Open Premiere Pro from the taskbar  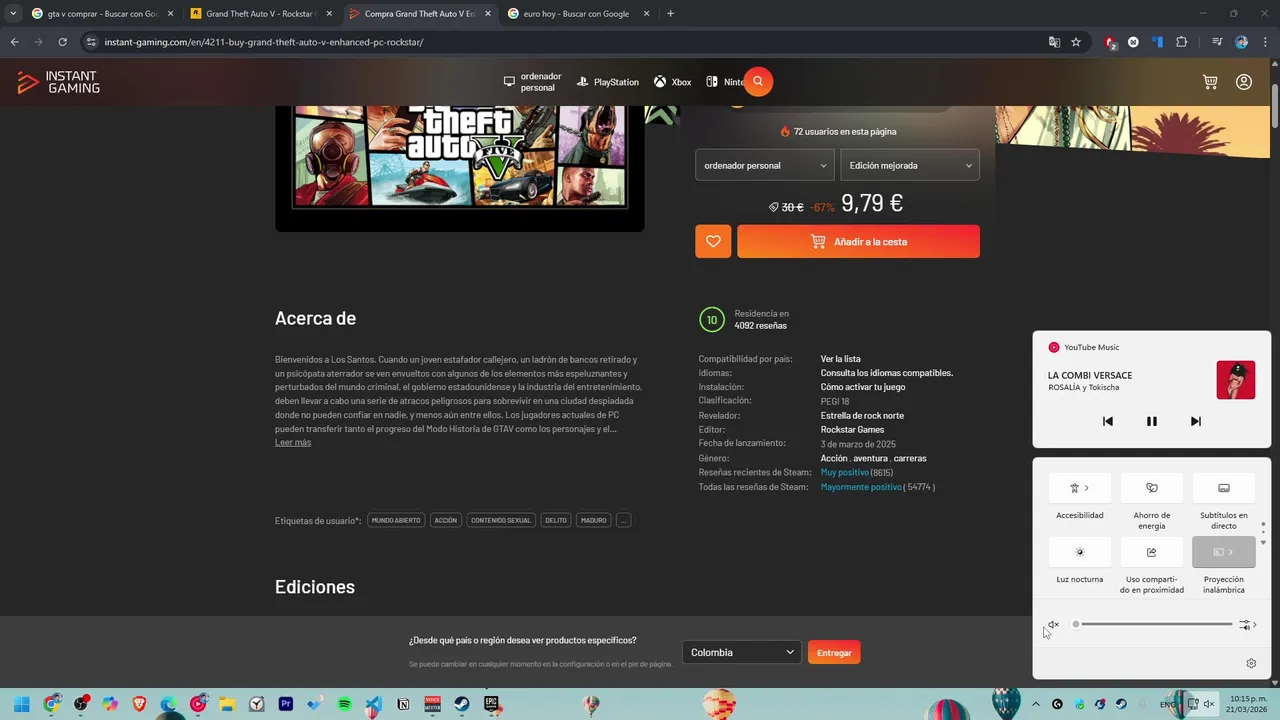tap(286, 704)
